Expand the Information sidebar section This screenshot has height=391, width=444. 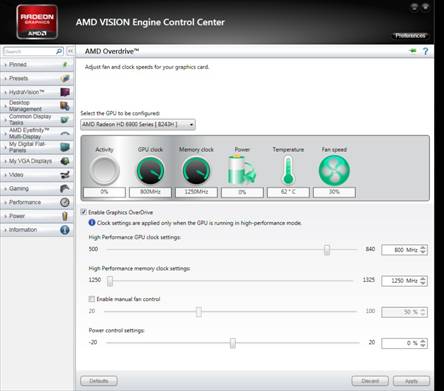pos(5,230)
